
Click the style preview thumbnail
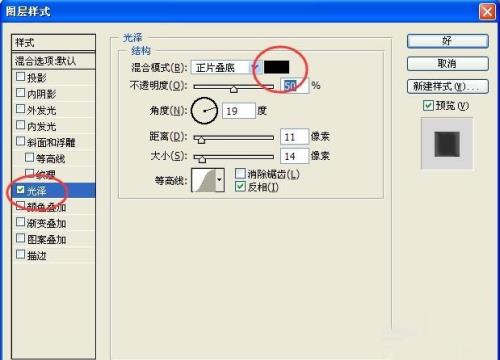(447, 144)
